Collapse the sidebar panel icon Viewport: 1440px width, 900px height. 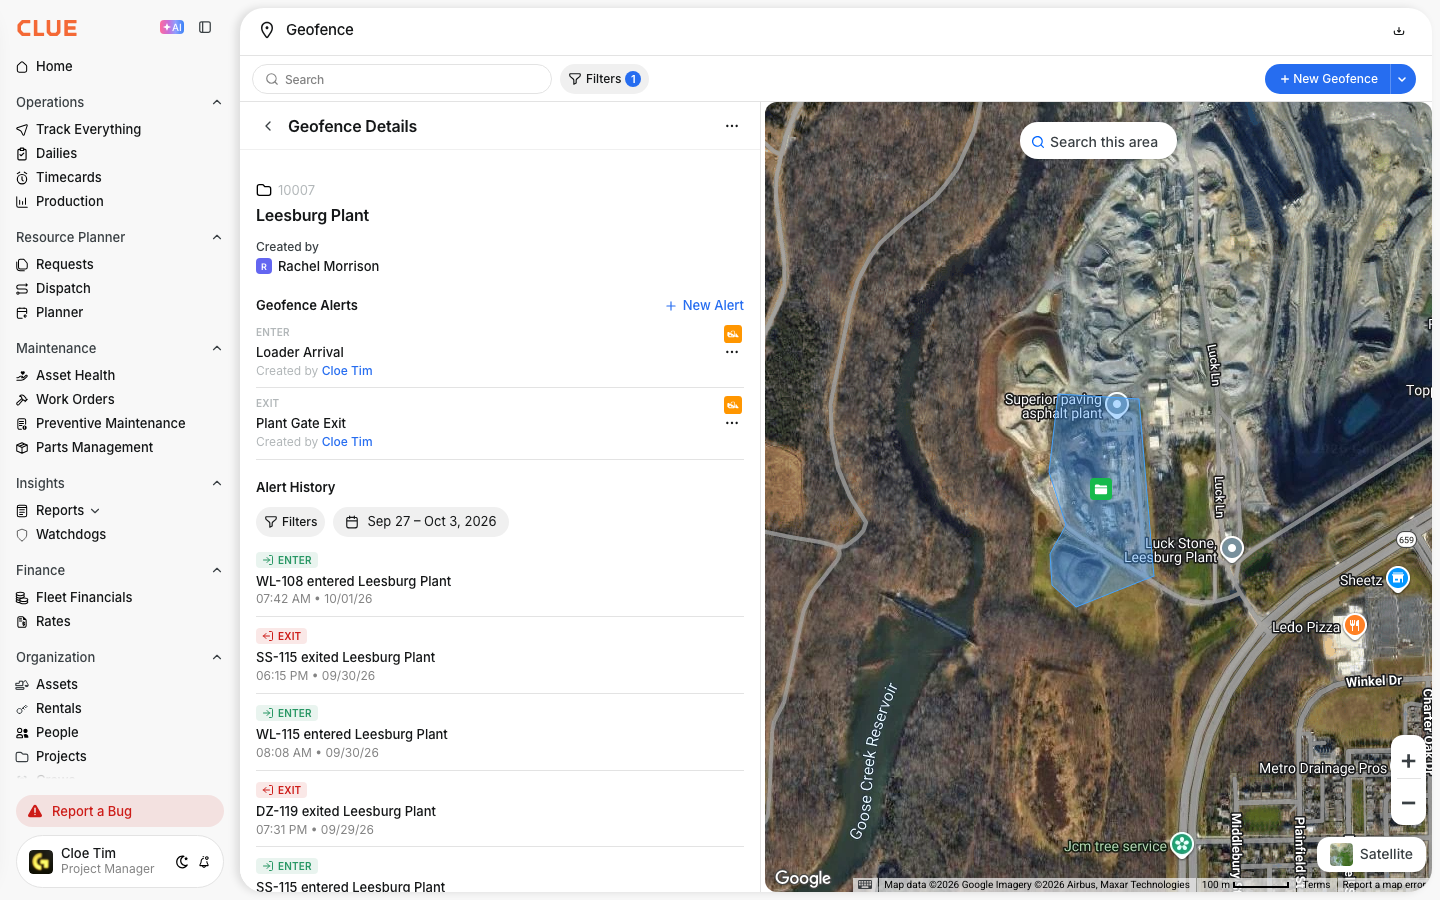(x=205, y=28)
